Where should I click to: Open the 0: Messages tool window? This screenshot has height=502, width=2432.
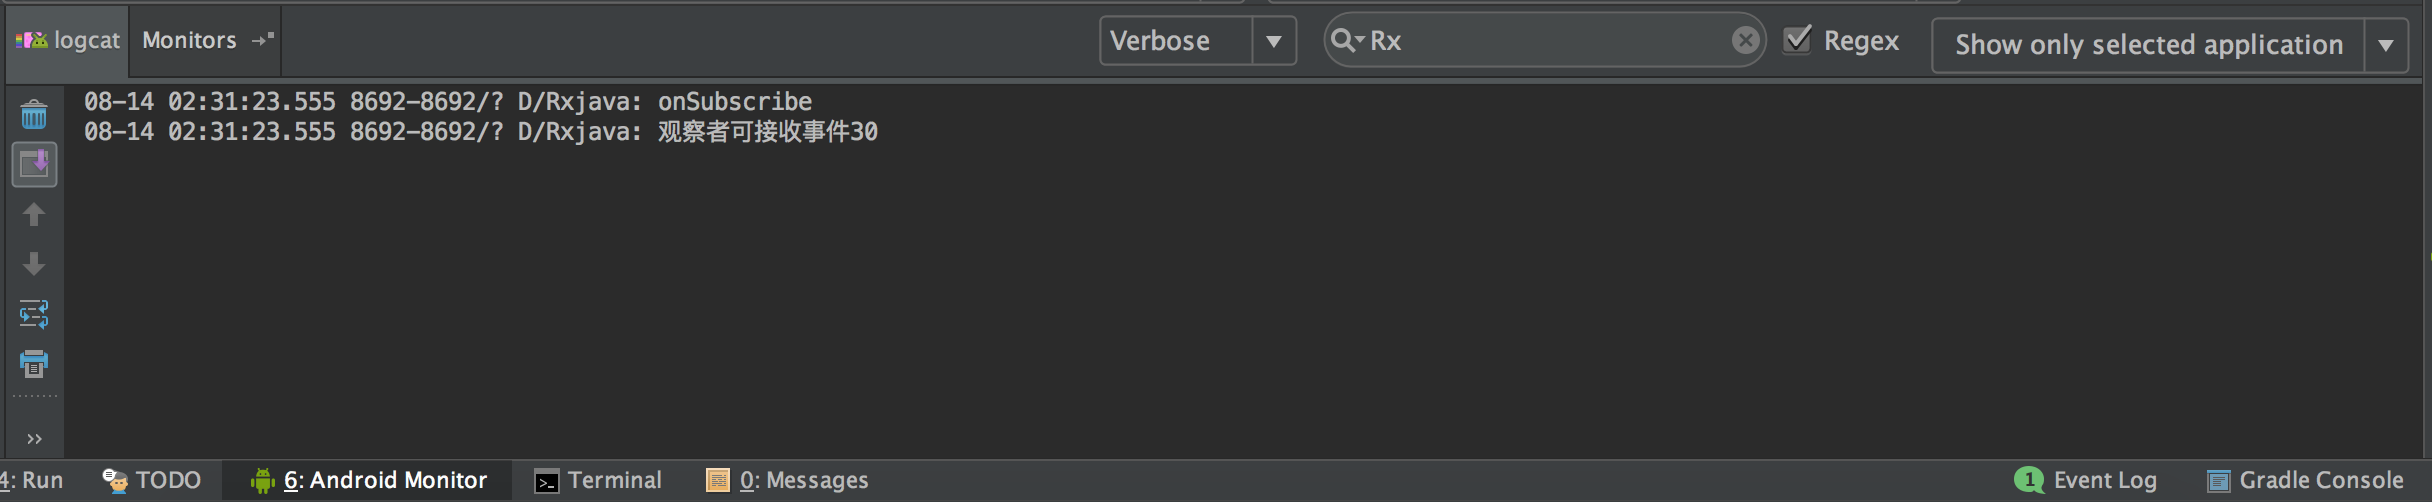(x=788, y=481)
